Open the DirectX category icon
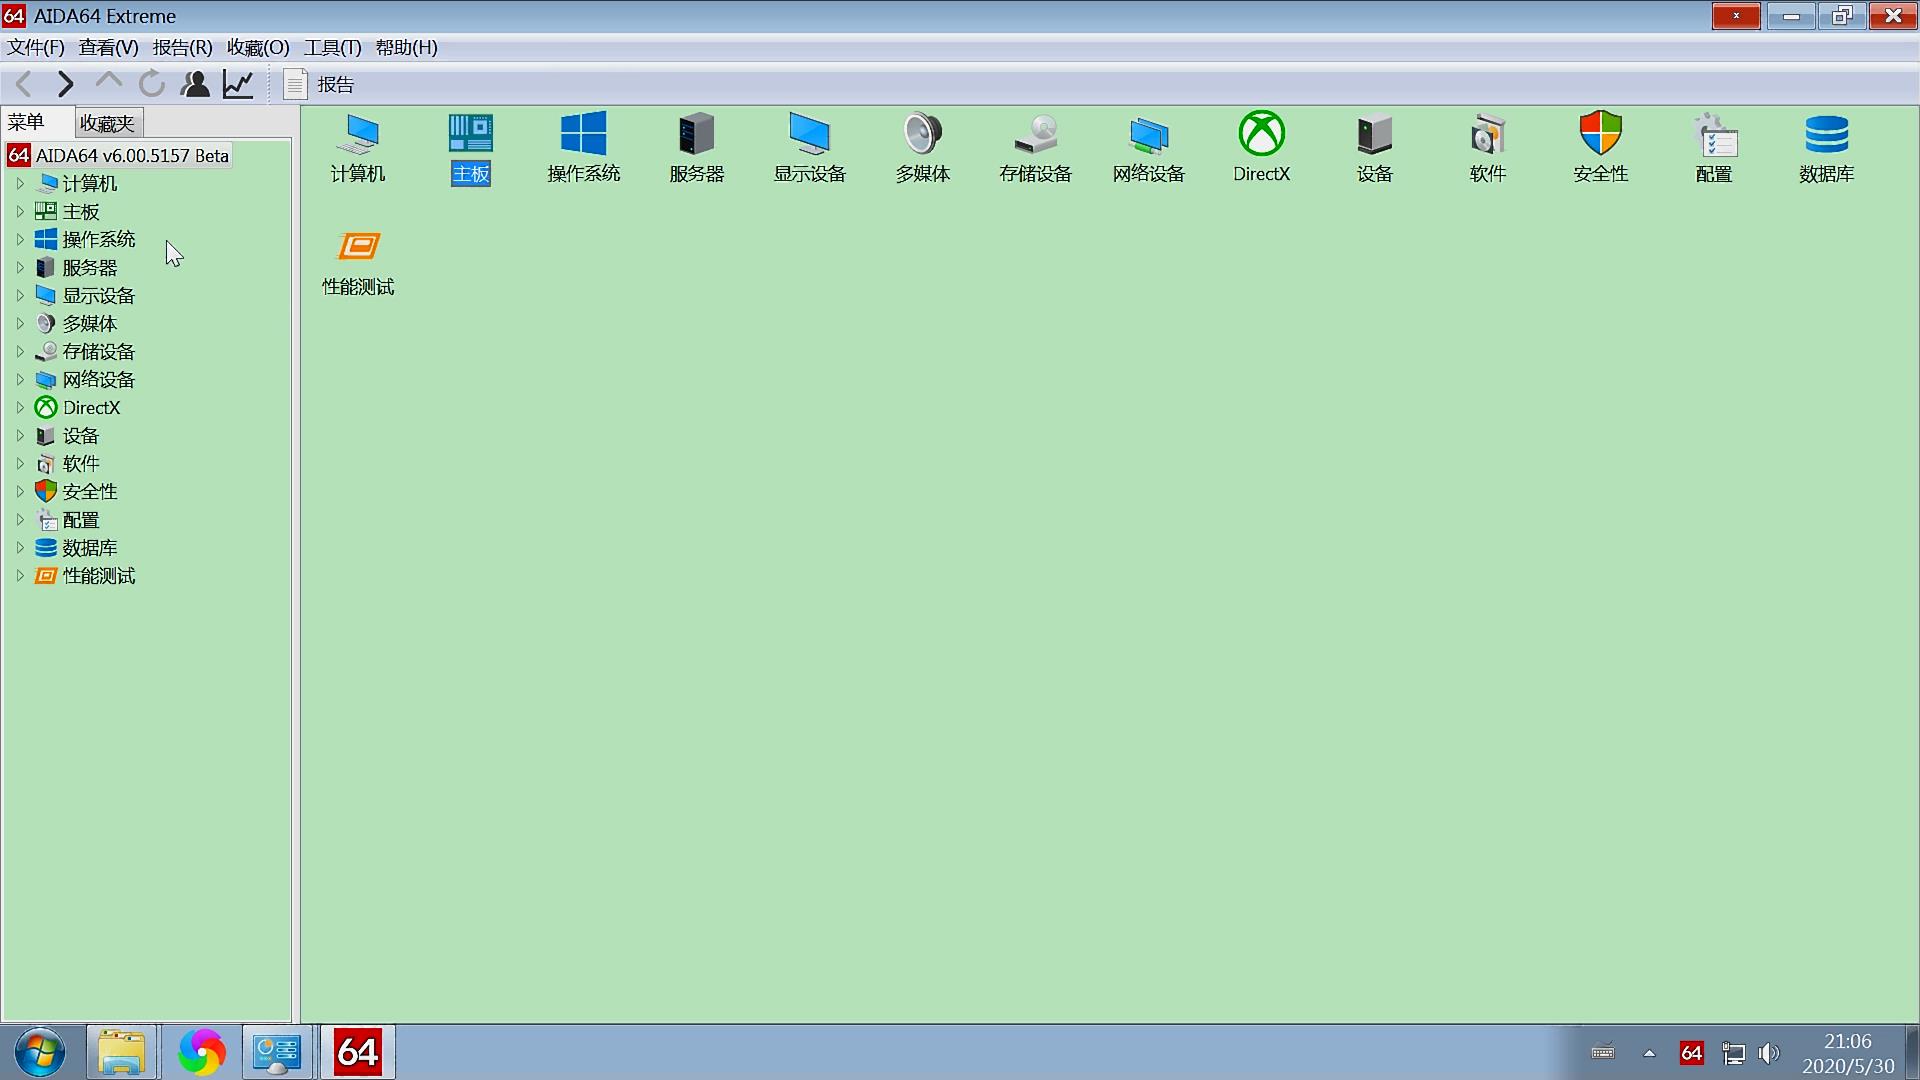The image size is (1920, 1080). click(x=1261, y=135)
